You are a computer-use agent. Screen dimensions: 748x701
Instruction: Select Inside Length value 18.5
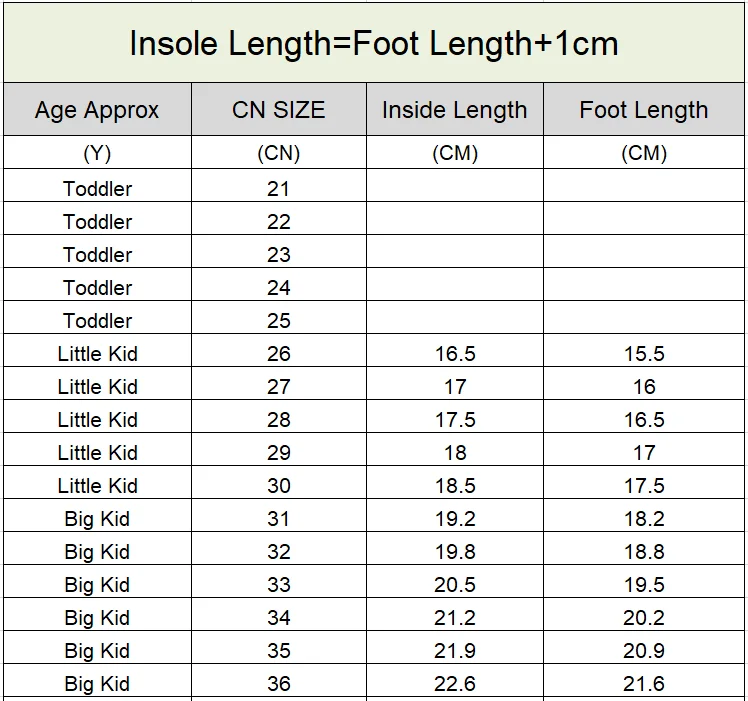pos(454,485)
